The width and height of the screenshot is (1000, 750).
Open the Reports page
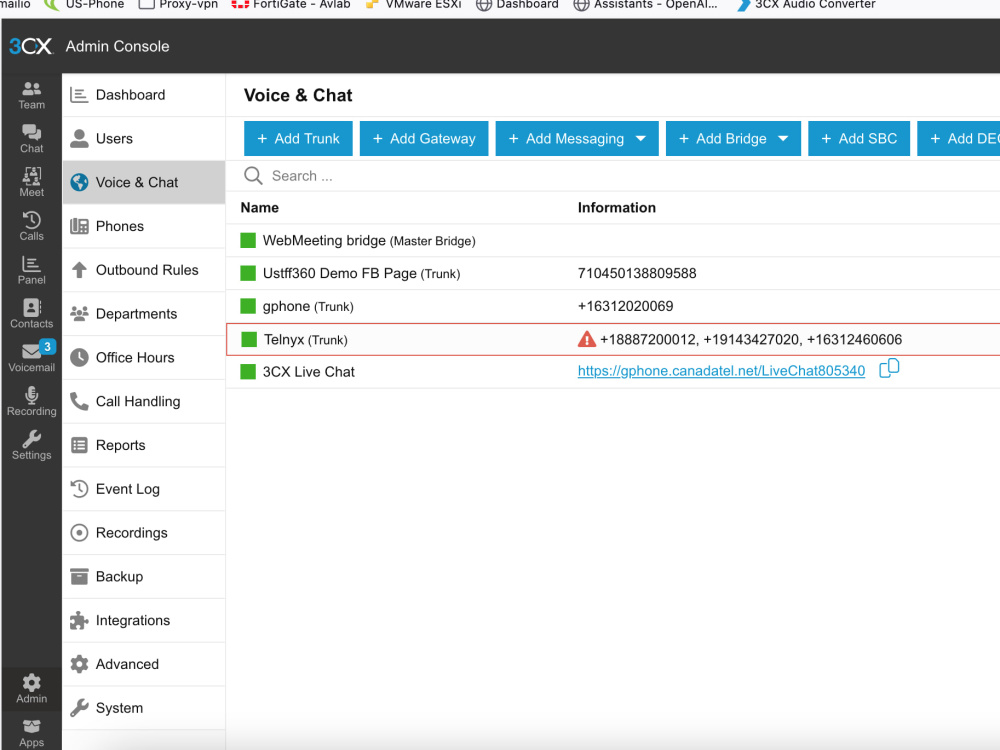coord(143,445)
